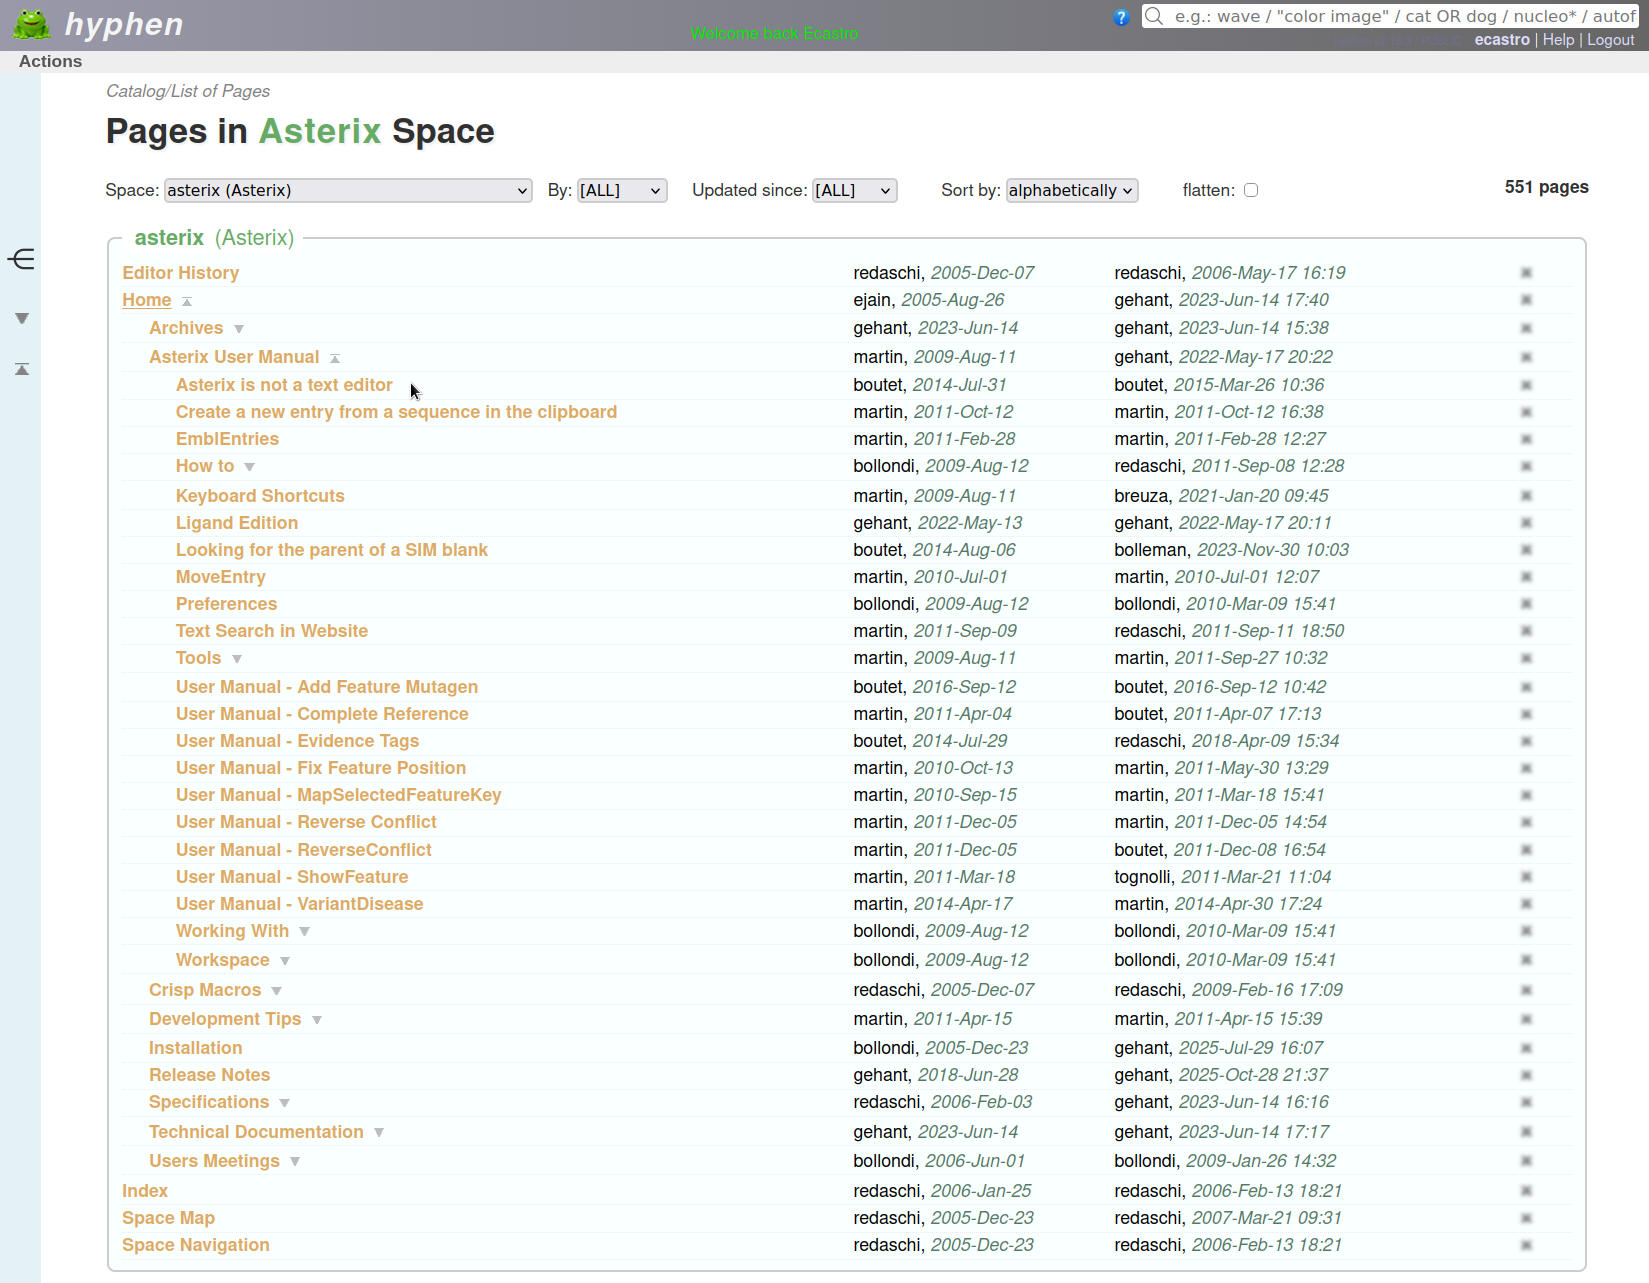1649x1283 pixels.
Task: Open the Actions menu
Action: [x=50, y=61]
